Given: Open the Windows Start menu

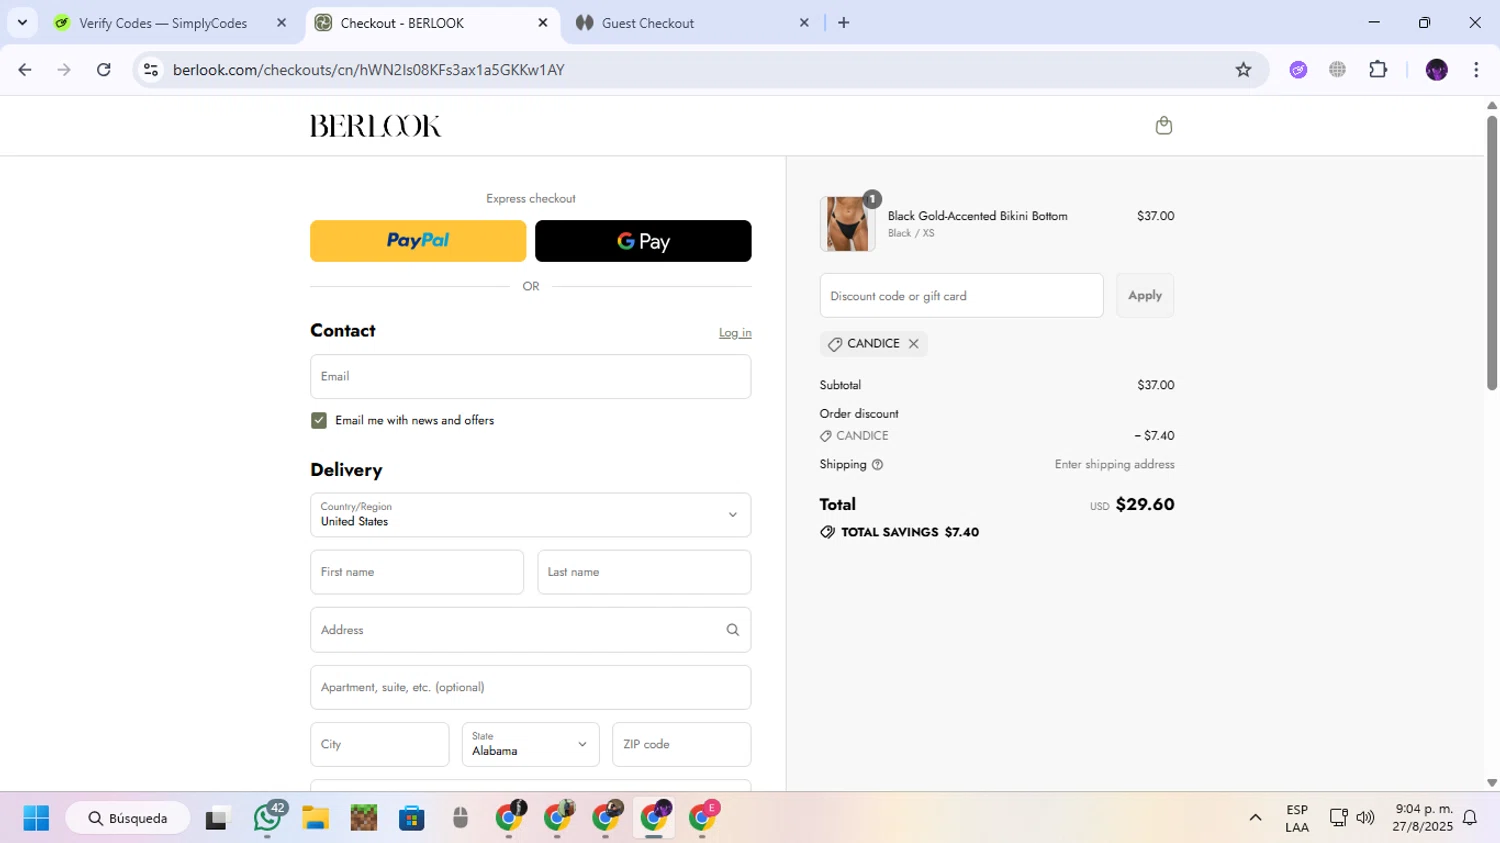Looking at the screenshot, I should click(x=36, y=819).
